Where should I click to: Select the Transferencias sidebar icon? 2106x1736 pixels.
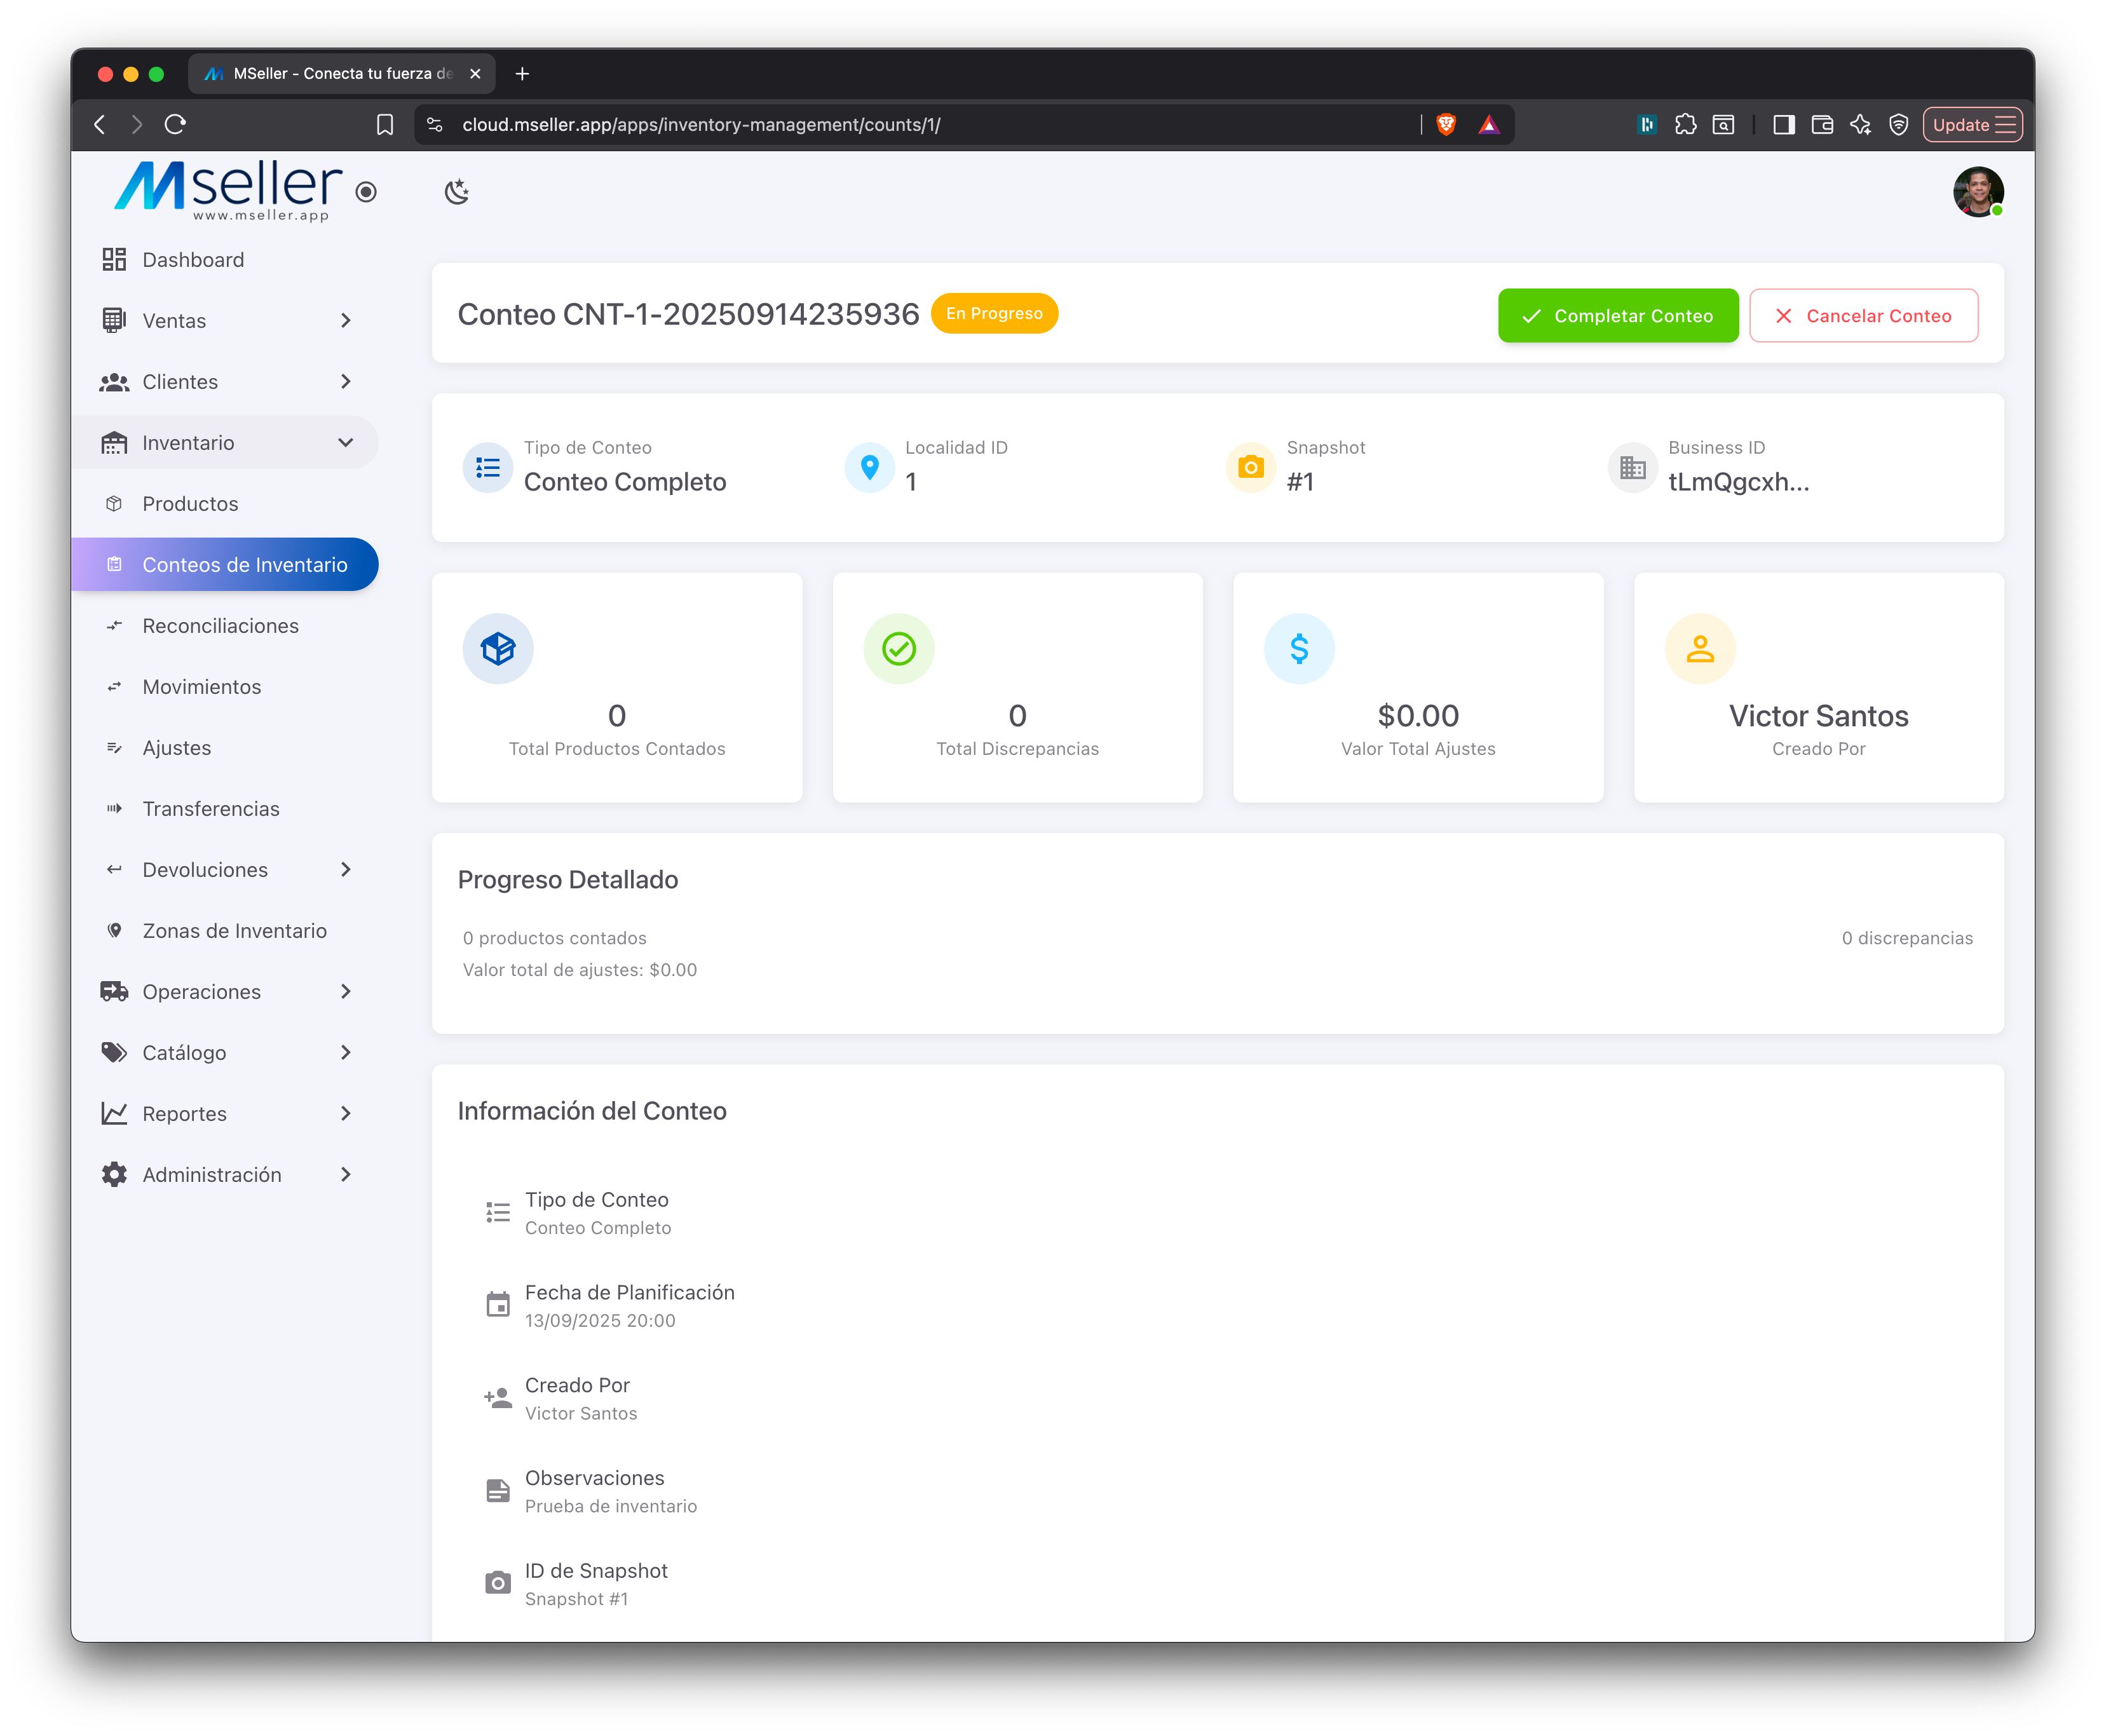click(x=115, y=808)
